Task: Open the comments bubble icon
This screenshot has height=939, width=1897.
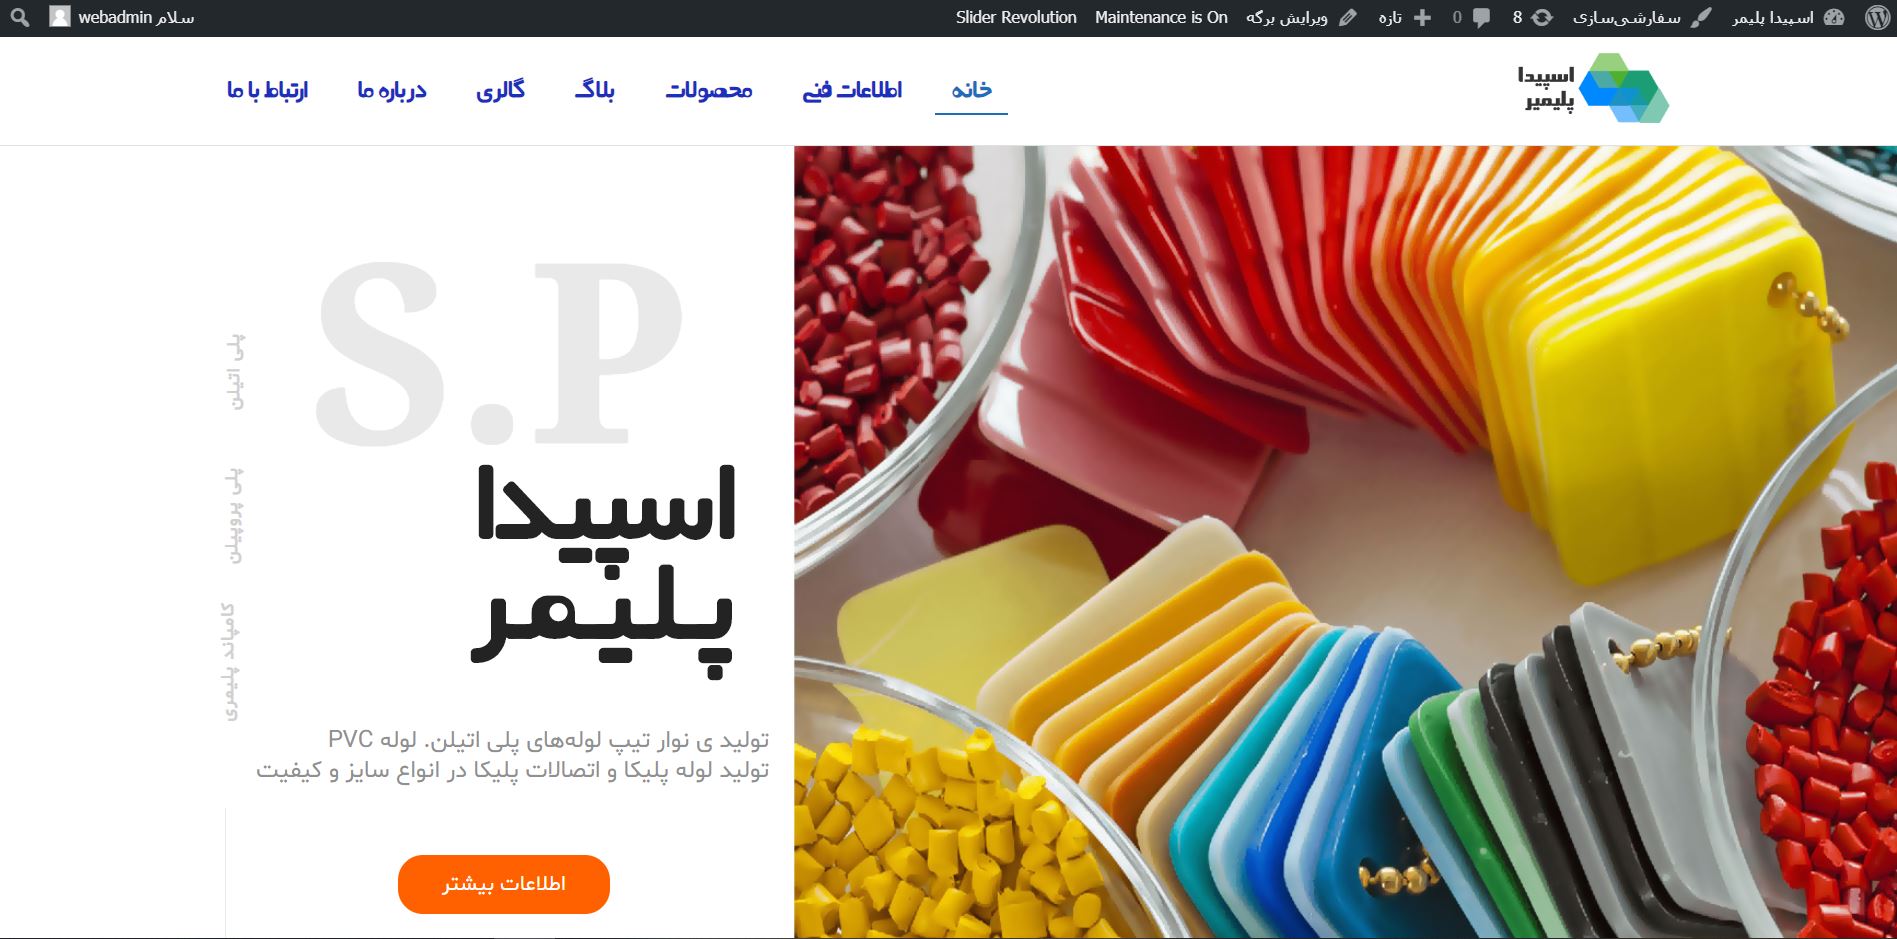Action: pyautogui.click(x=1481, y=17)
